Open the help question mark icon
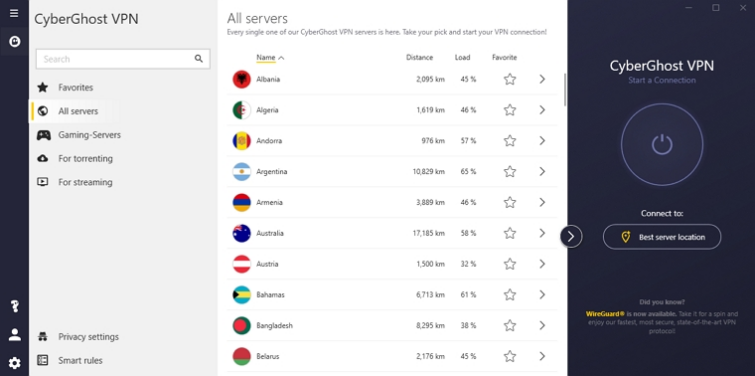 pos(14,306)
